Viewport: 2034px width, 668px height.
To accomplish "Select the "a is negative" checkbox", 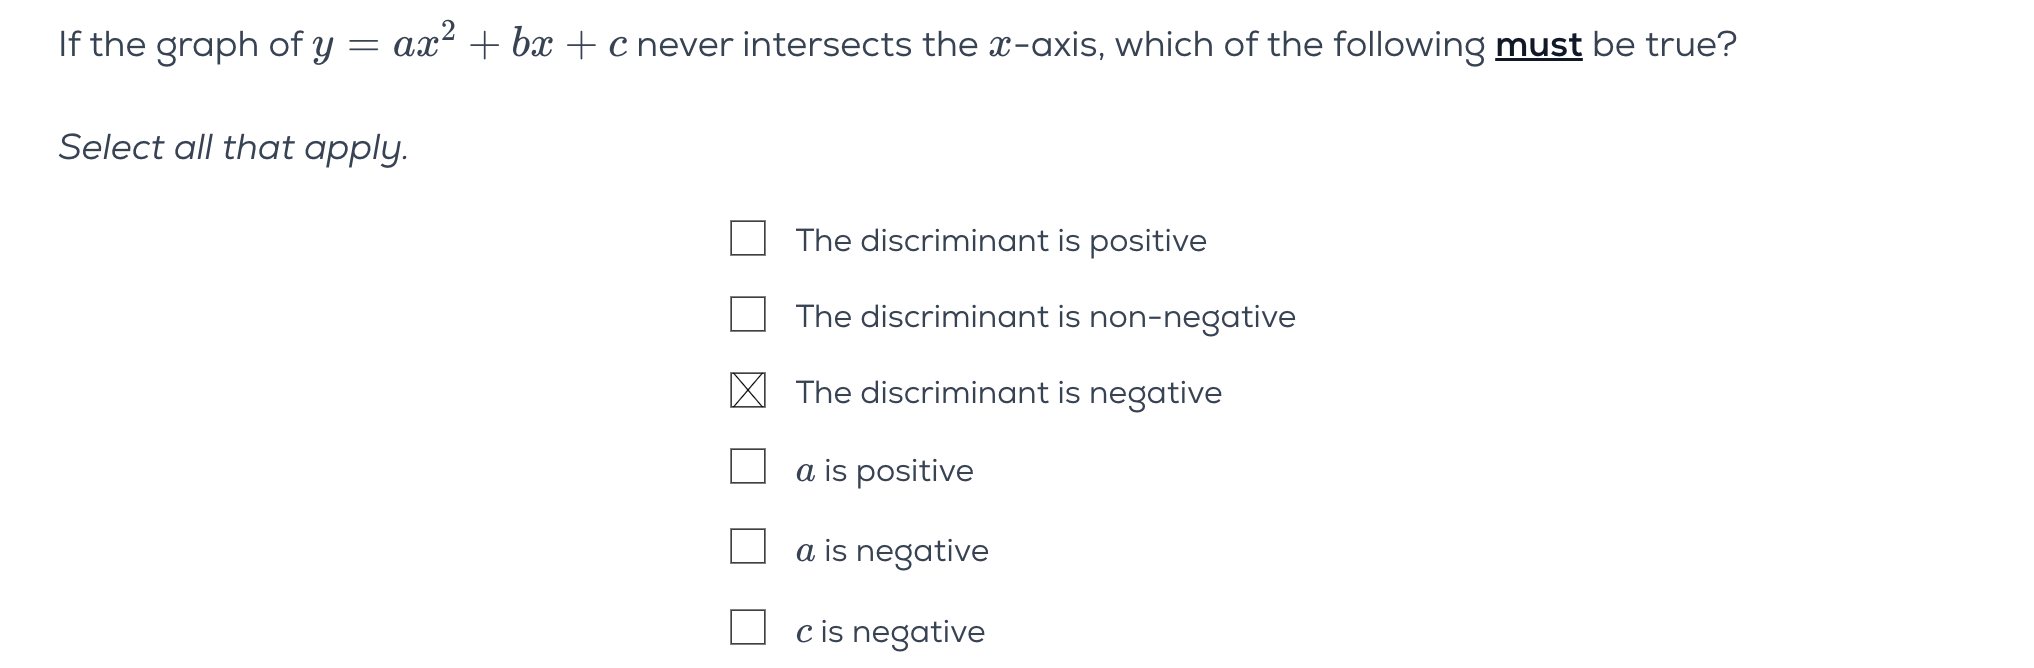I will coord(747,546).
